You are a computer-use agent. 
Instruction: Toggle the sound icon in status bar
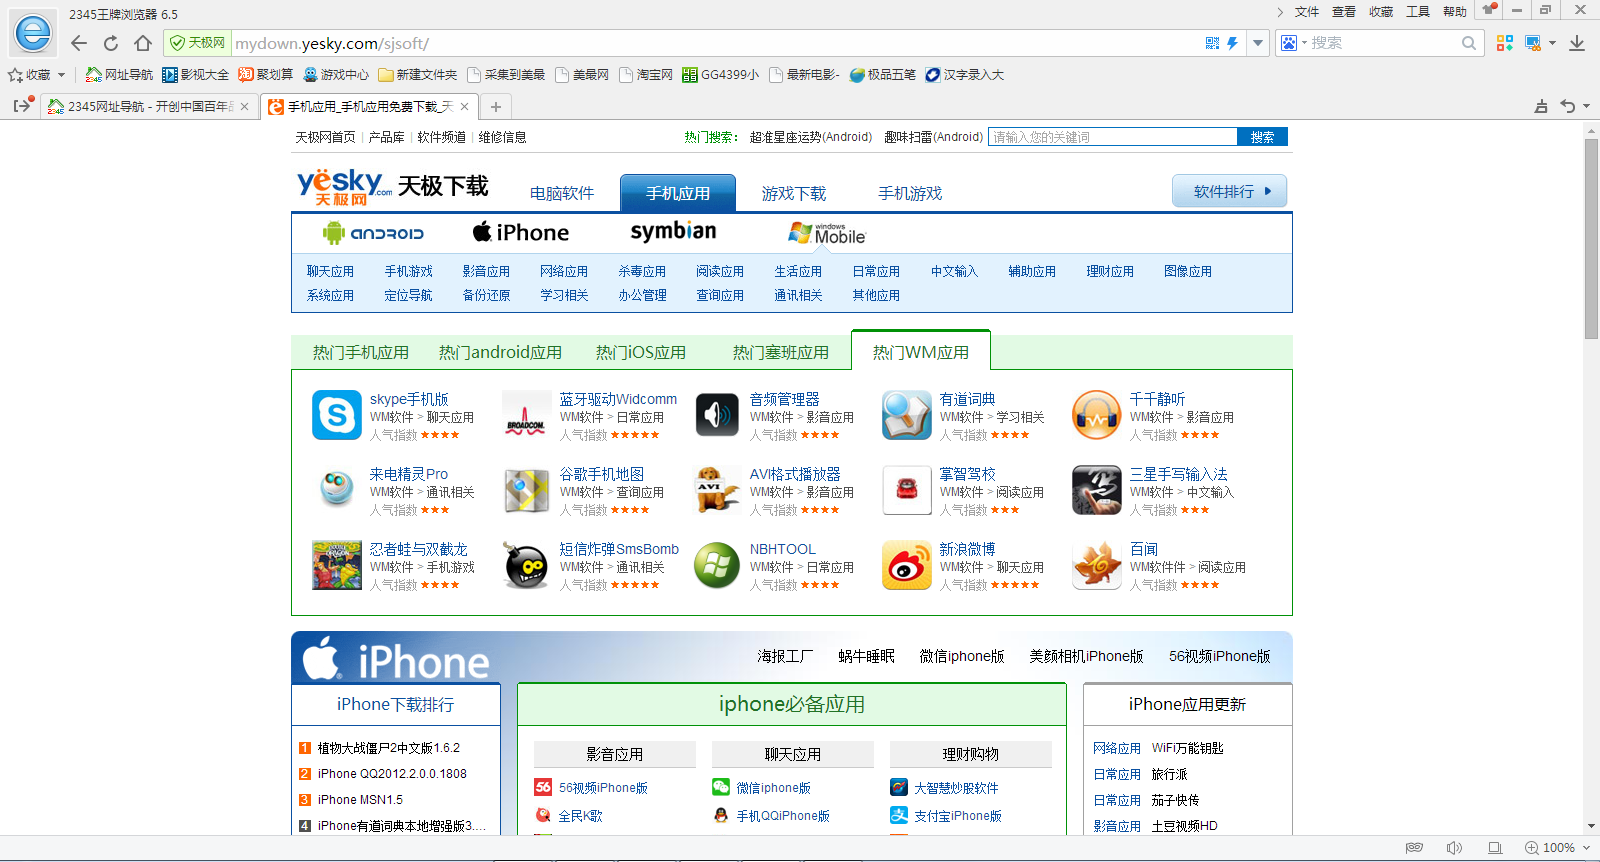(1454, 848)
